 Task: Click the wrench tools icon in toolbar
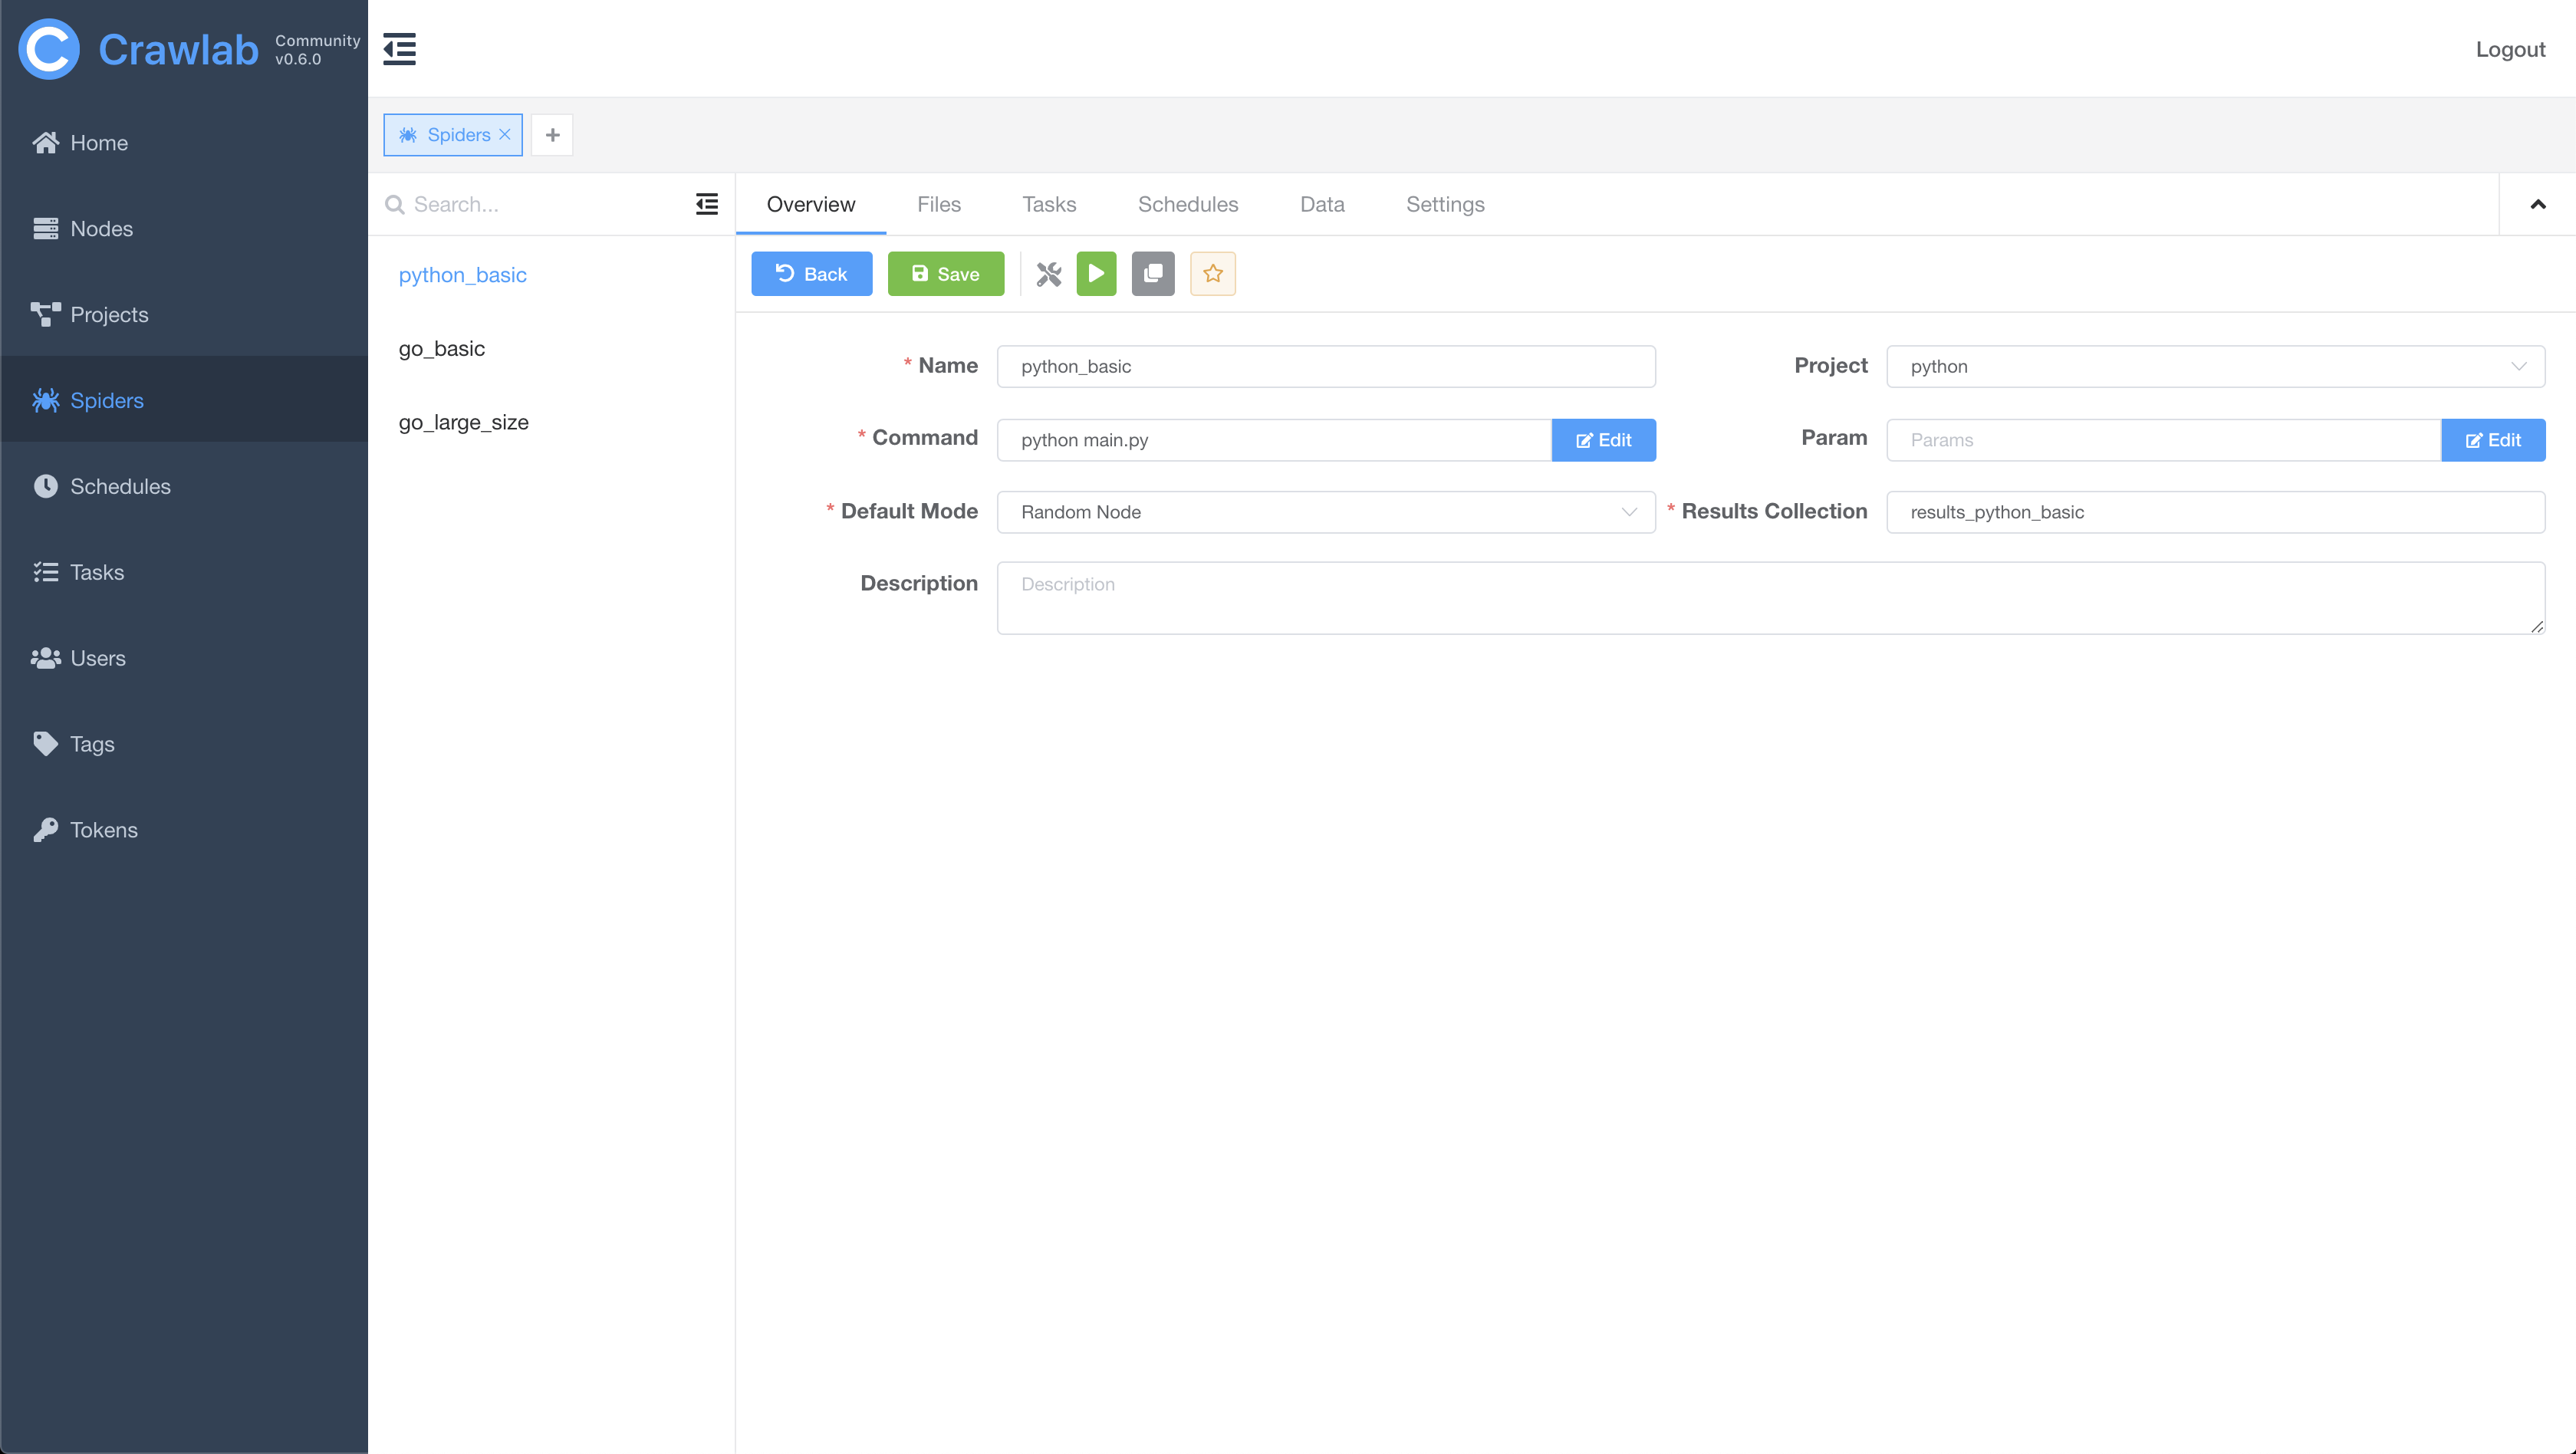pyautogui.click(x=1048, y=273)
